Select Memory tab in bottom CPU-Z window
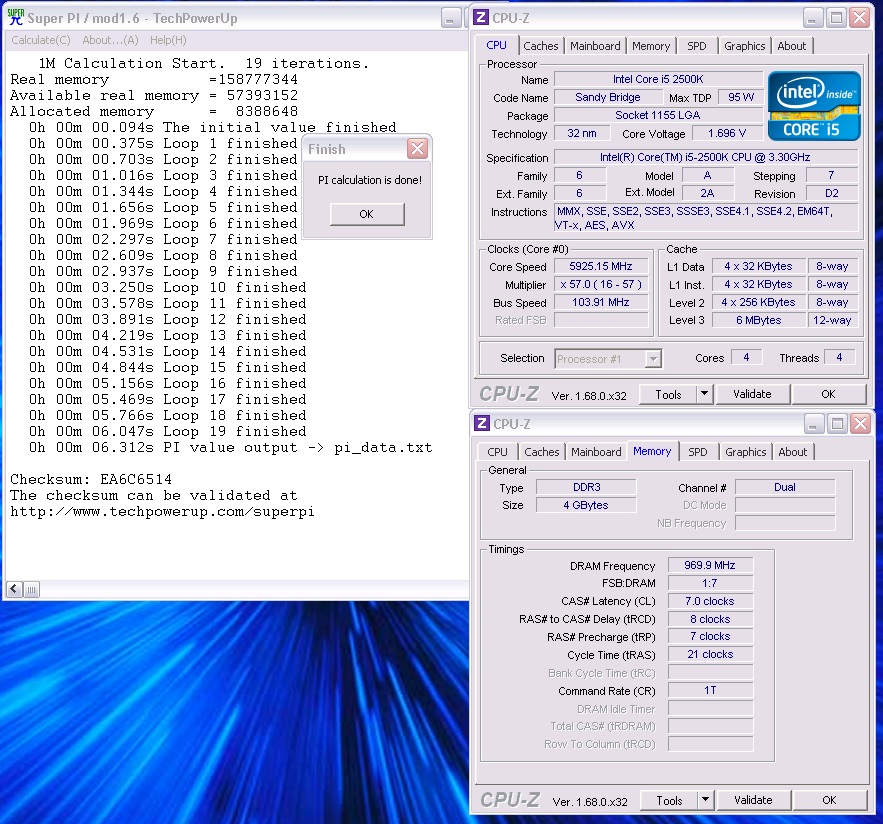 (x=652, y=451)
